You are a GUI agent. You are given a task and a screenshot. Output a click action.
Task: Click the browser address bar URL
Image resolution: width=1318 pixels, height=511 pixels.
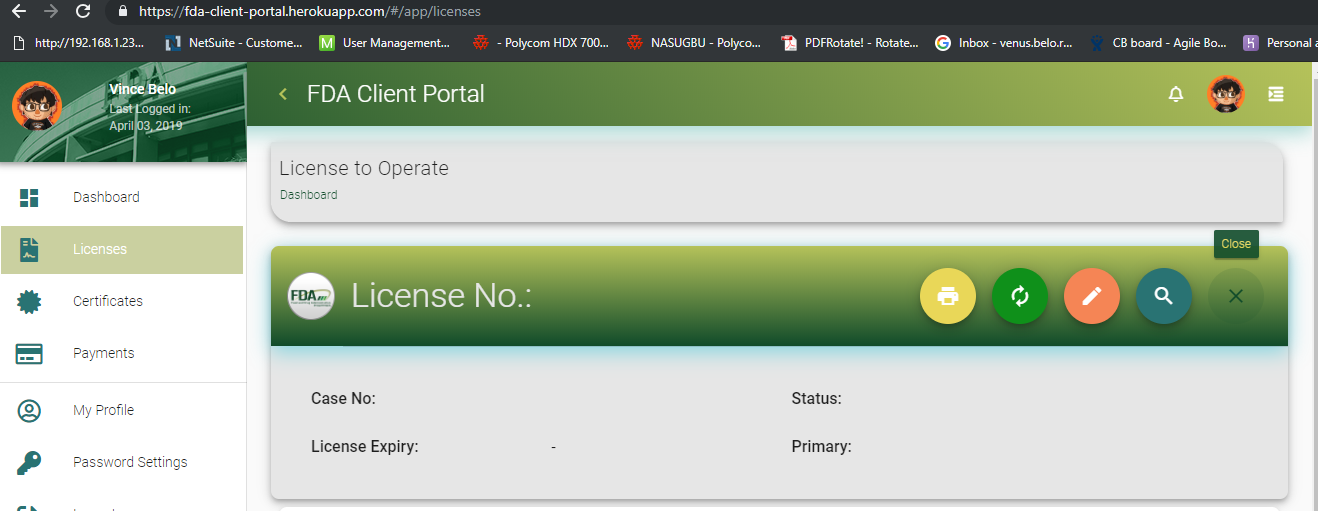[x=309, y=12]
